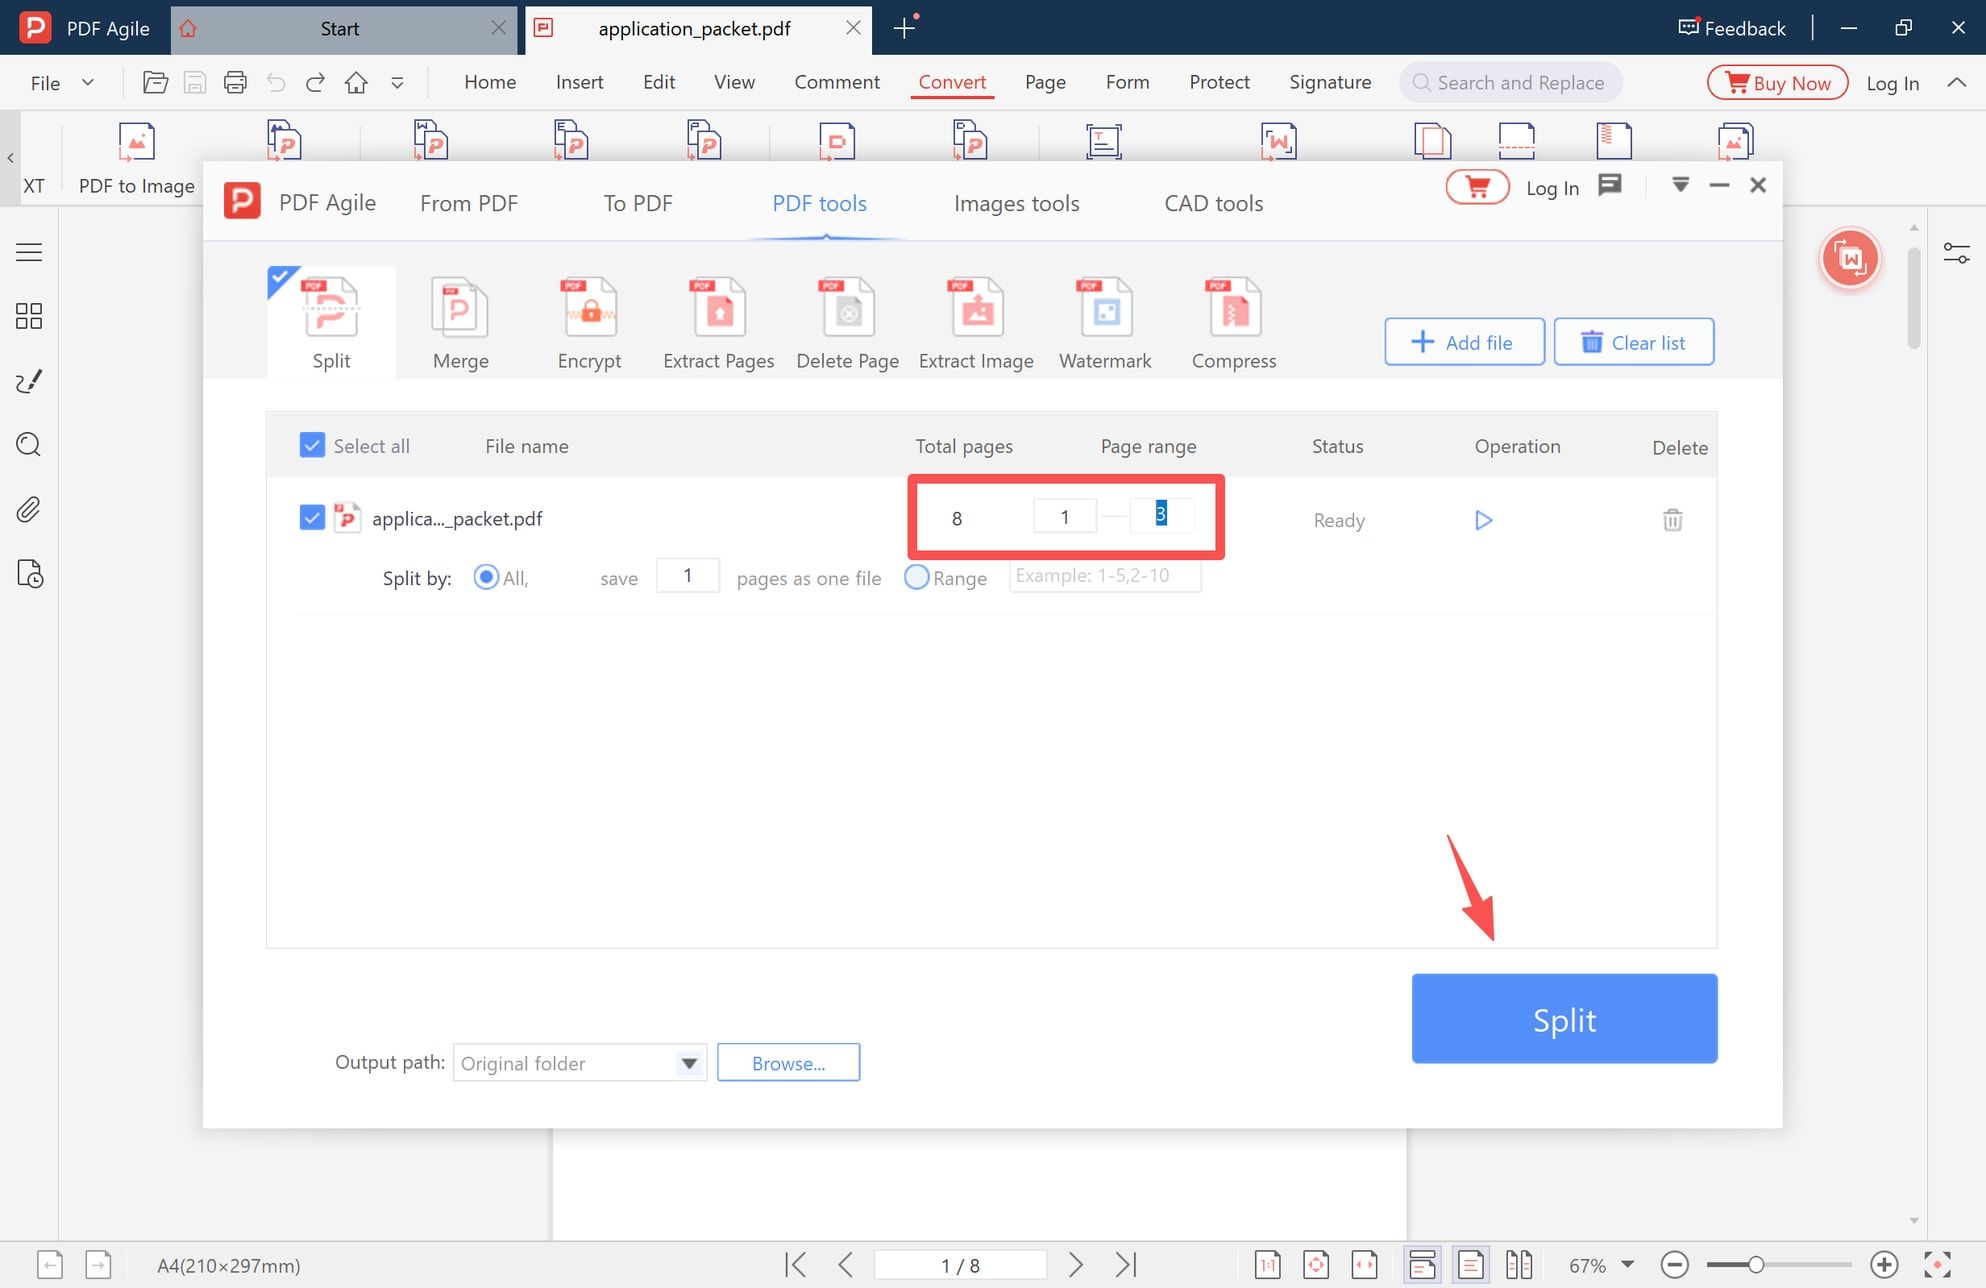Viewport: 1986px width, 1288px height.
Task: Click the Add file button
Action: [1464, 342]
